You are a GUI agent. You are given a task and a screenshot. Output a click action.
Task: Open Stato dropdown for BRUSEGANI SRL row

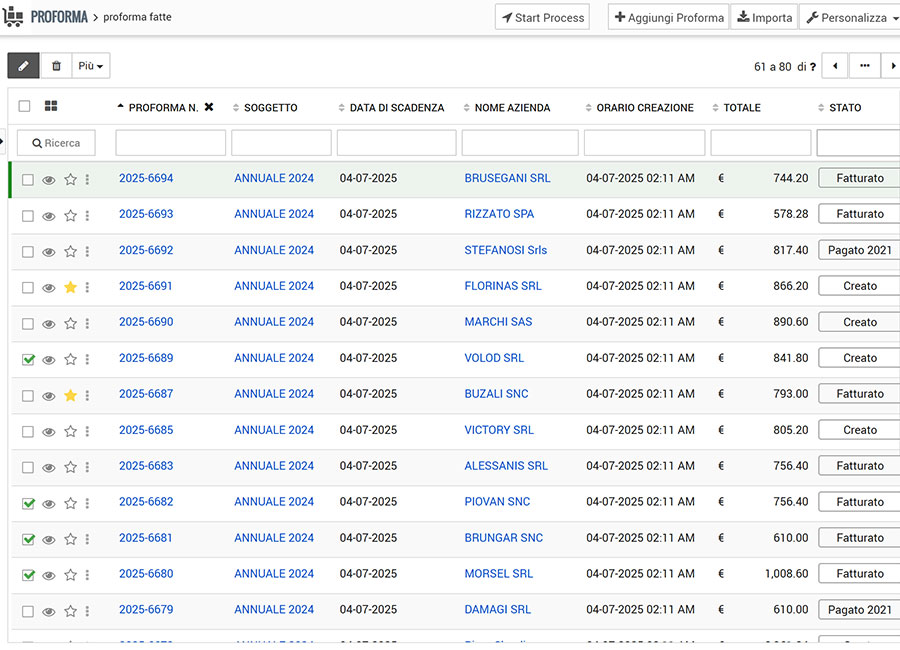pos(859,178)
